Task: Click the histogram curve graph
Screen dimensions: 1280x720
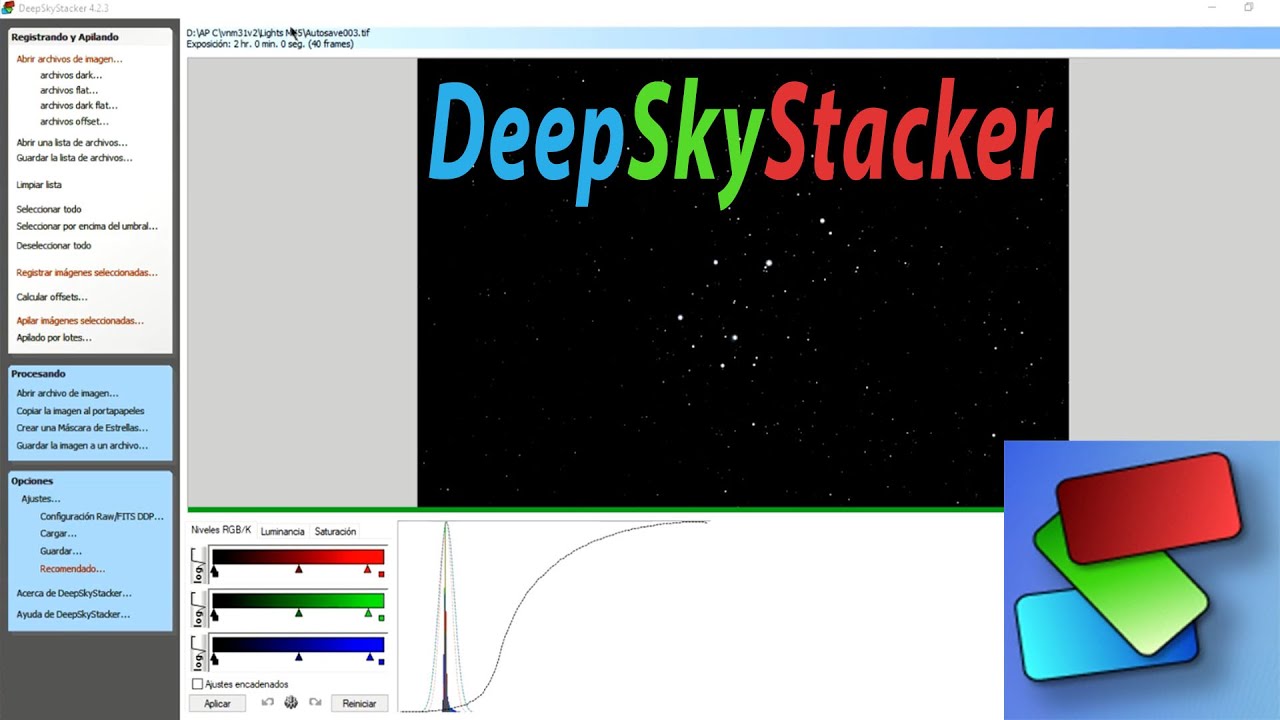Action: (x=555, y=616)
